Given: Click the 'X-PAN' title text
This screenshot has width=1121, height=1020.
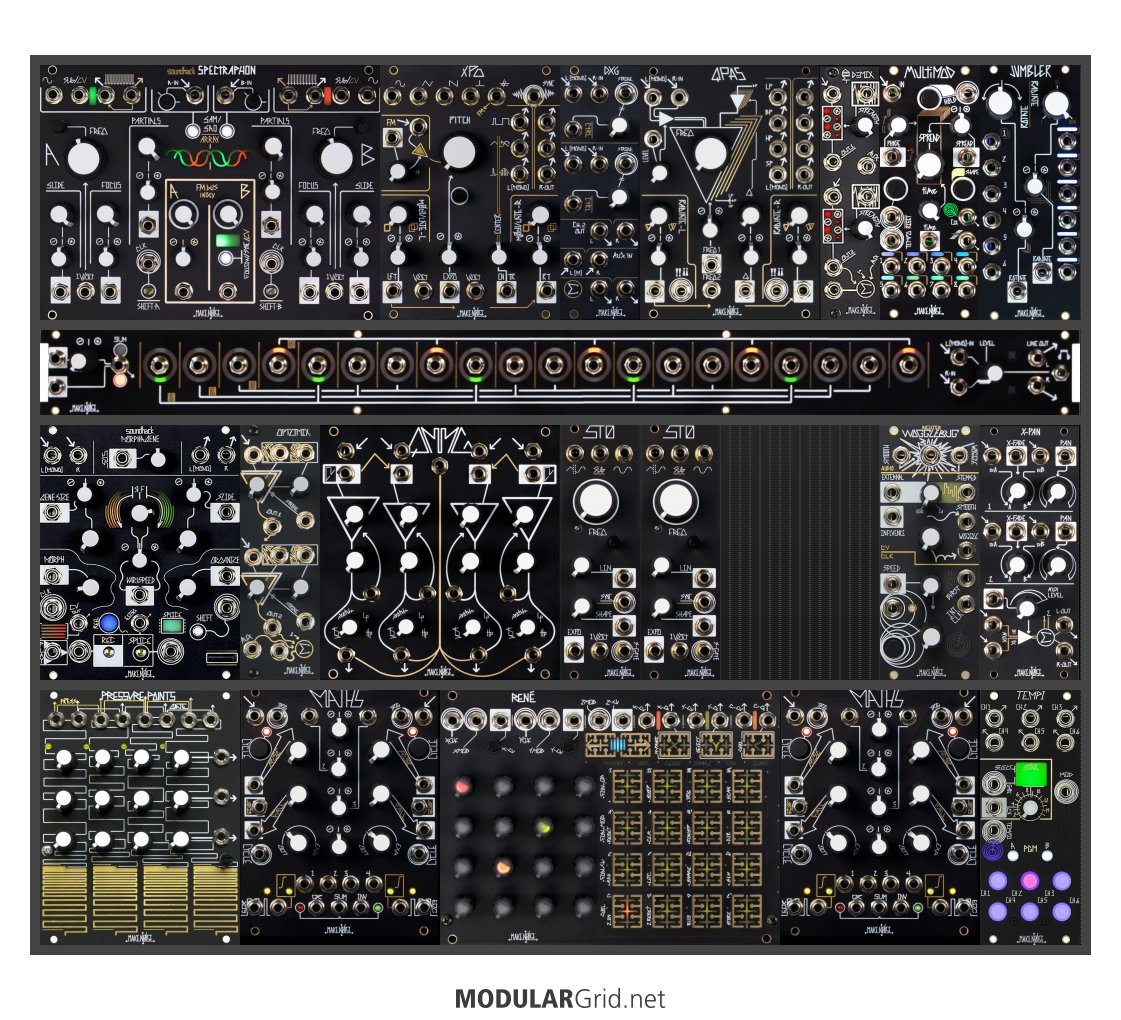Looking at the screenshot, I should click(1030, 432).
